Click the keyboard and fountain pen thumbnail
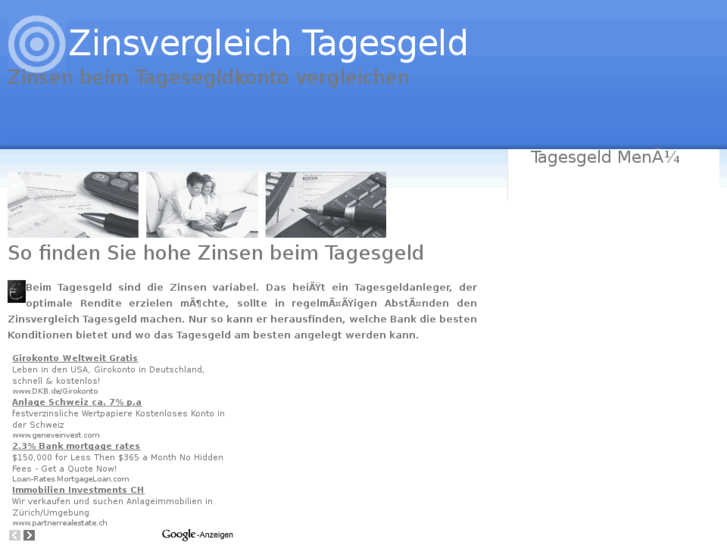The height and width of the screenshot is (545, 727). 325,205
